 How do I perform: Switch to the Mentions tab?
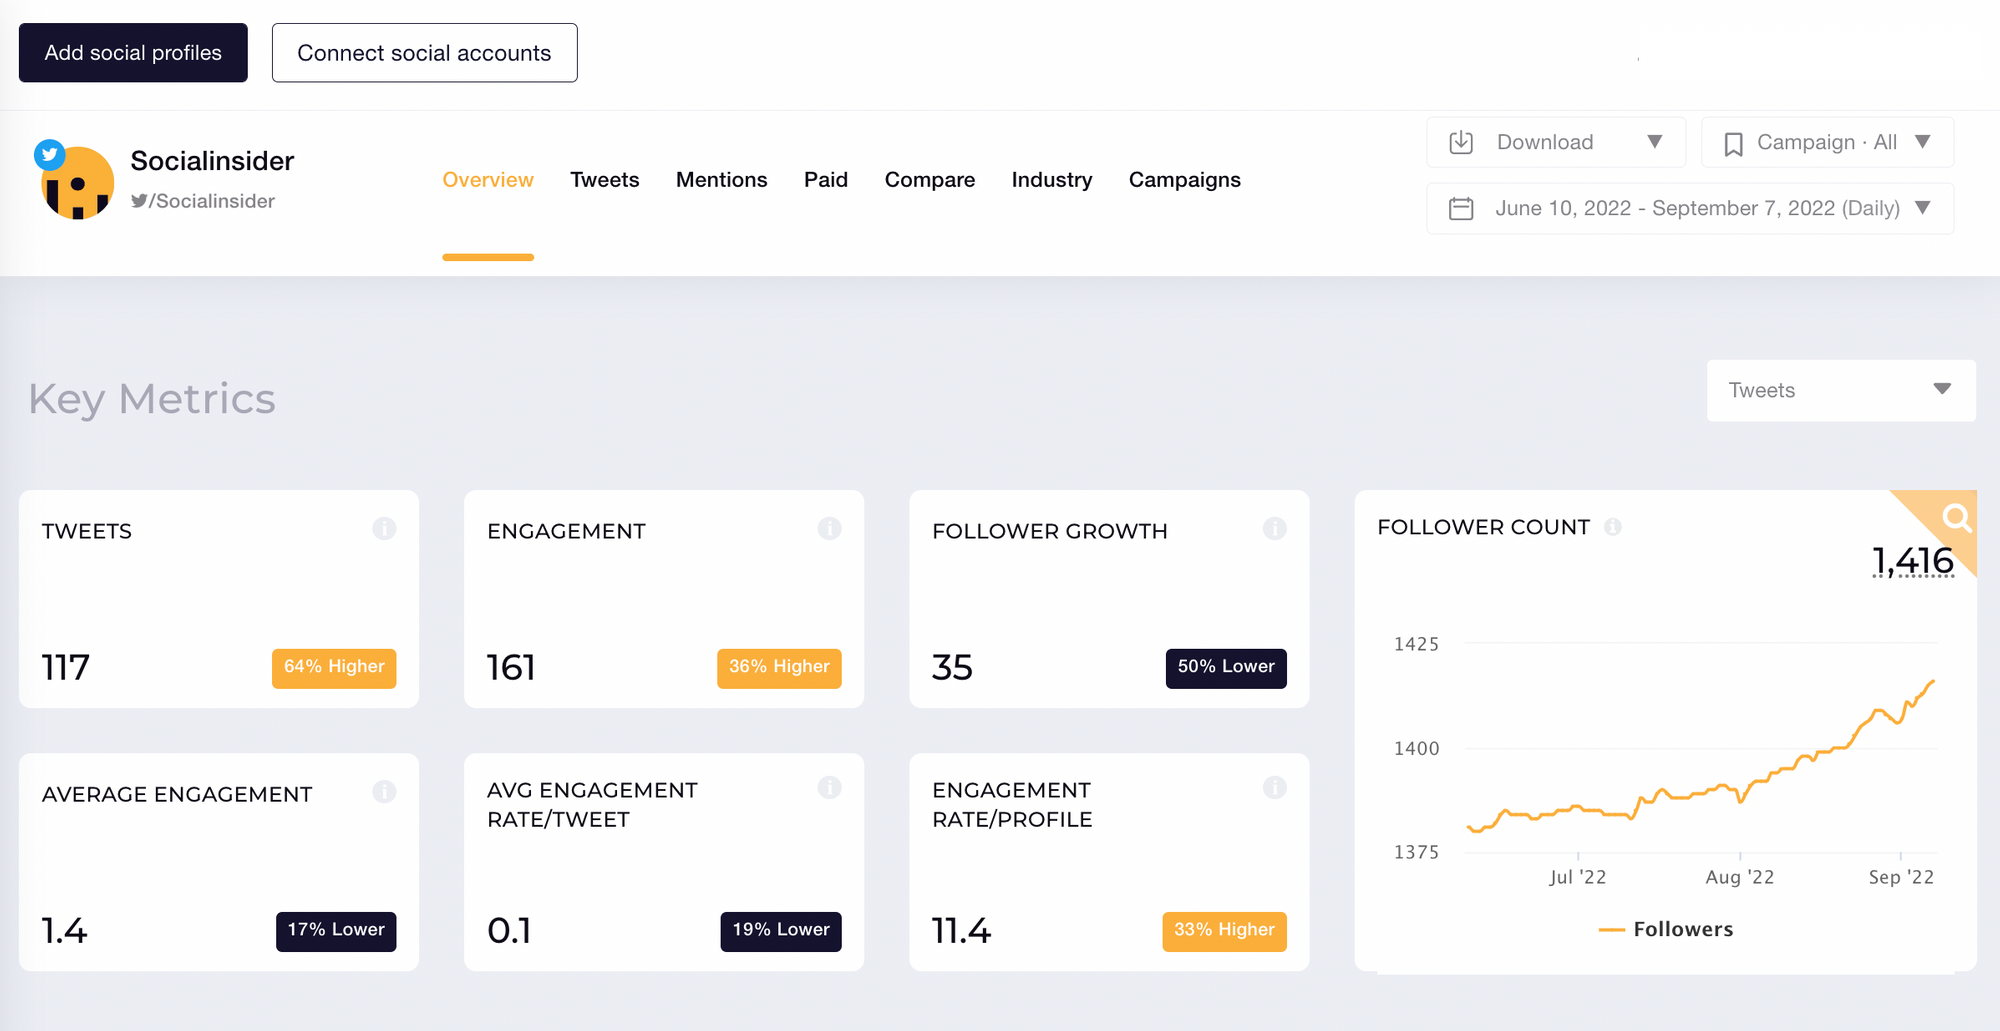click(722, 180)
